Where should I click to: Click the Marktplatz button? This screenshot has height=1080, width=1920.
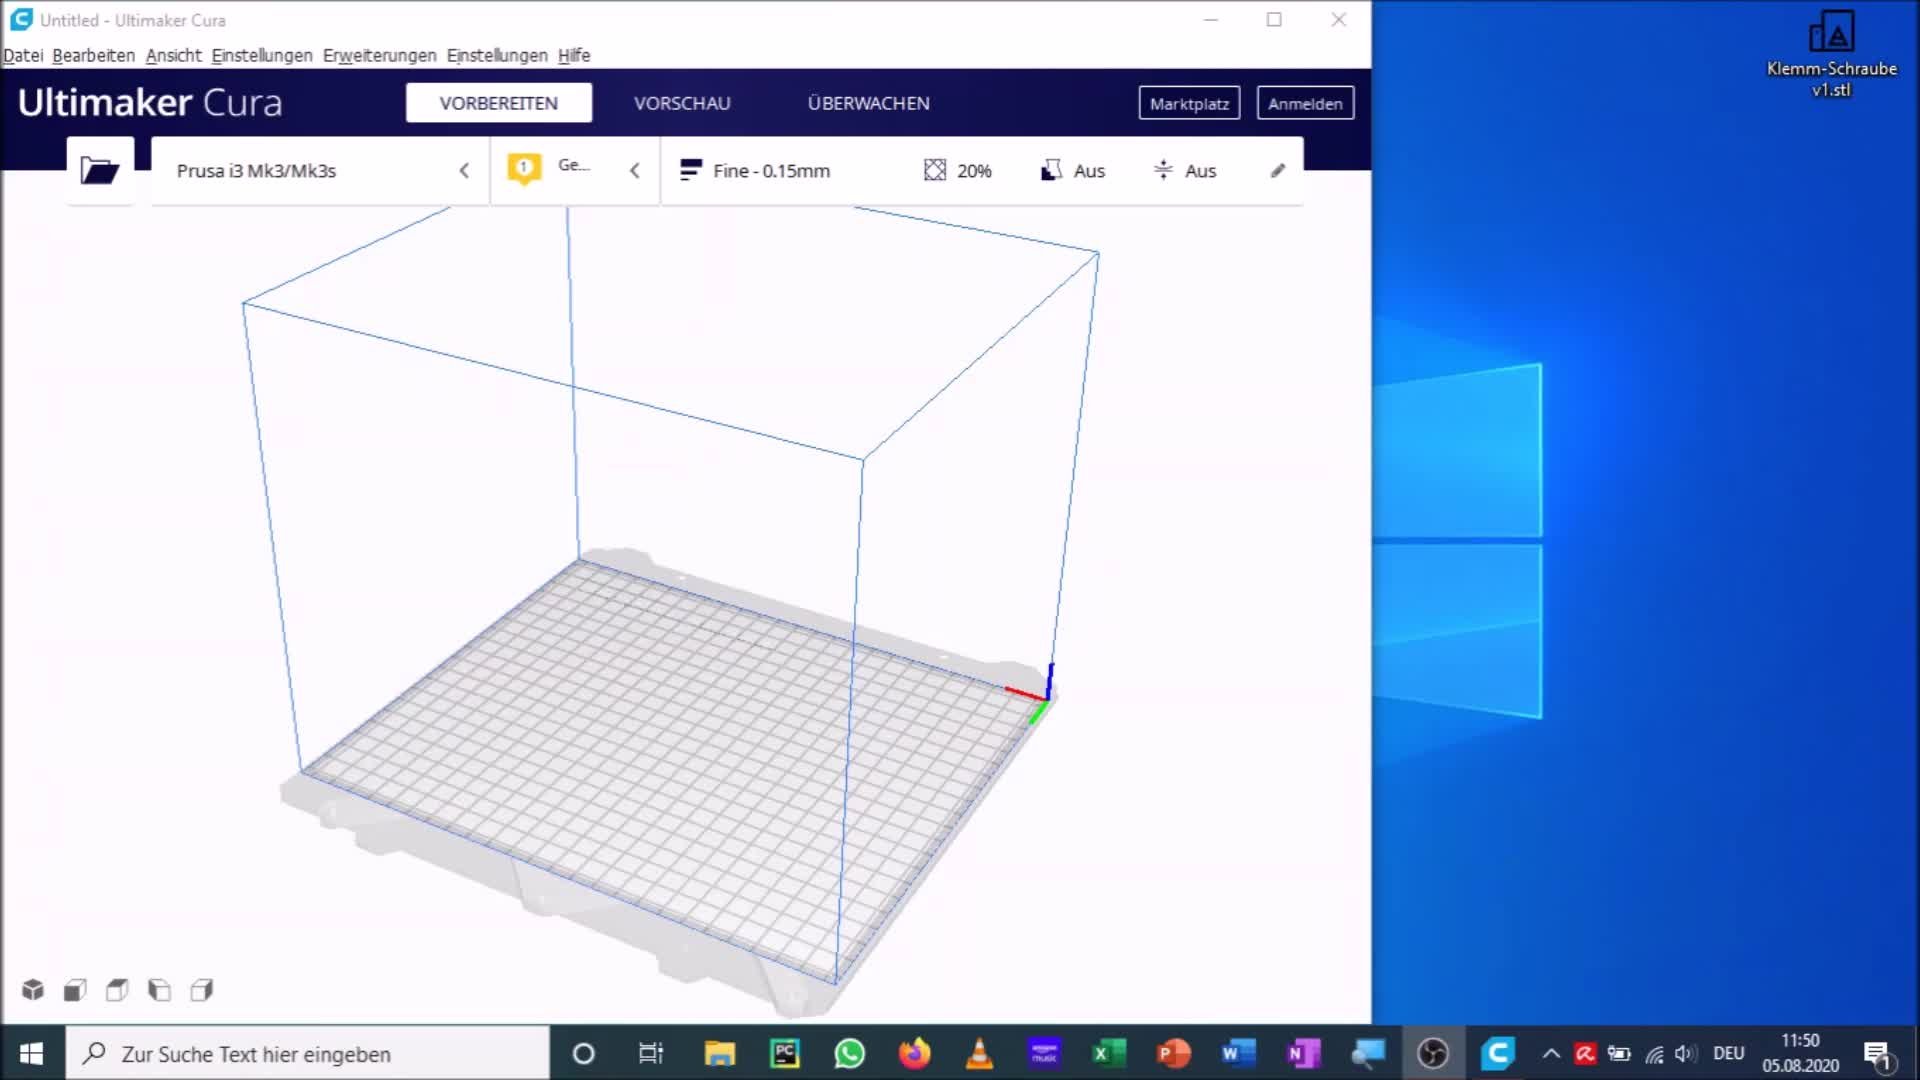point(1189,103)
